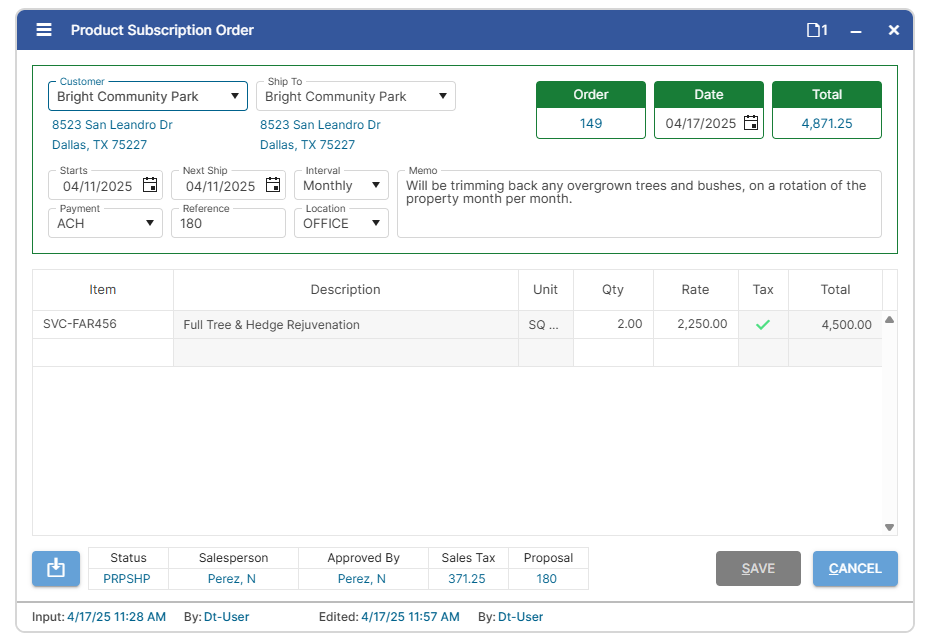Image resolution: width=931 pixels, height=643 pixels.
Task: Open the Location dropdown showing OFFICE
Action: (x=376, y=222)
